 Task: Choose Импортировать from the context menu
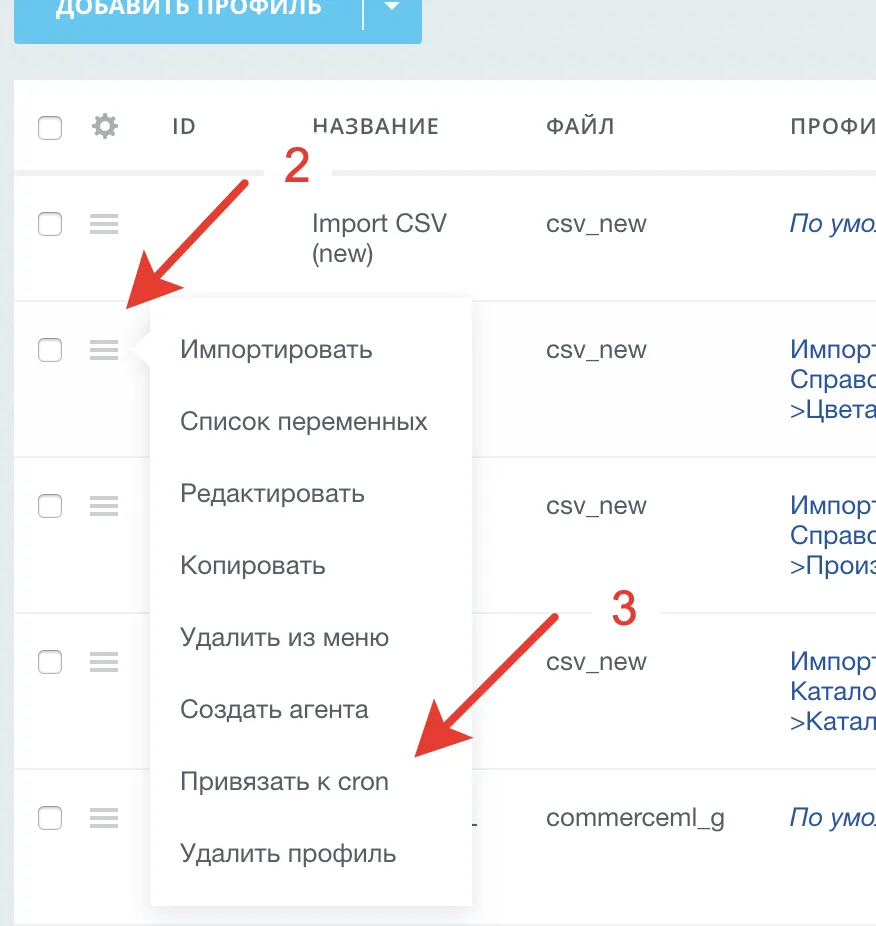point(276,350)
